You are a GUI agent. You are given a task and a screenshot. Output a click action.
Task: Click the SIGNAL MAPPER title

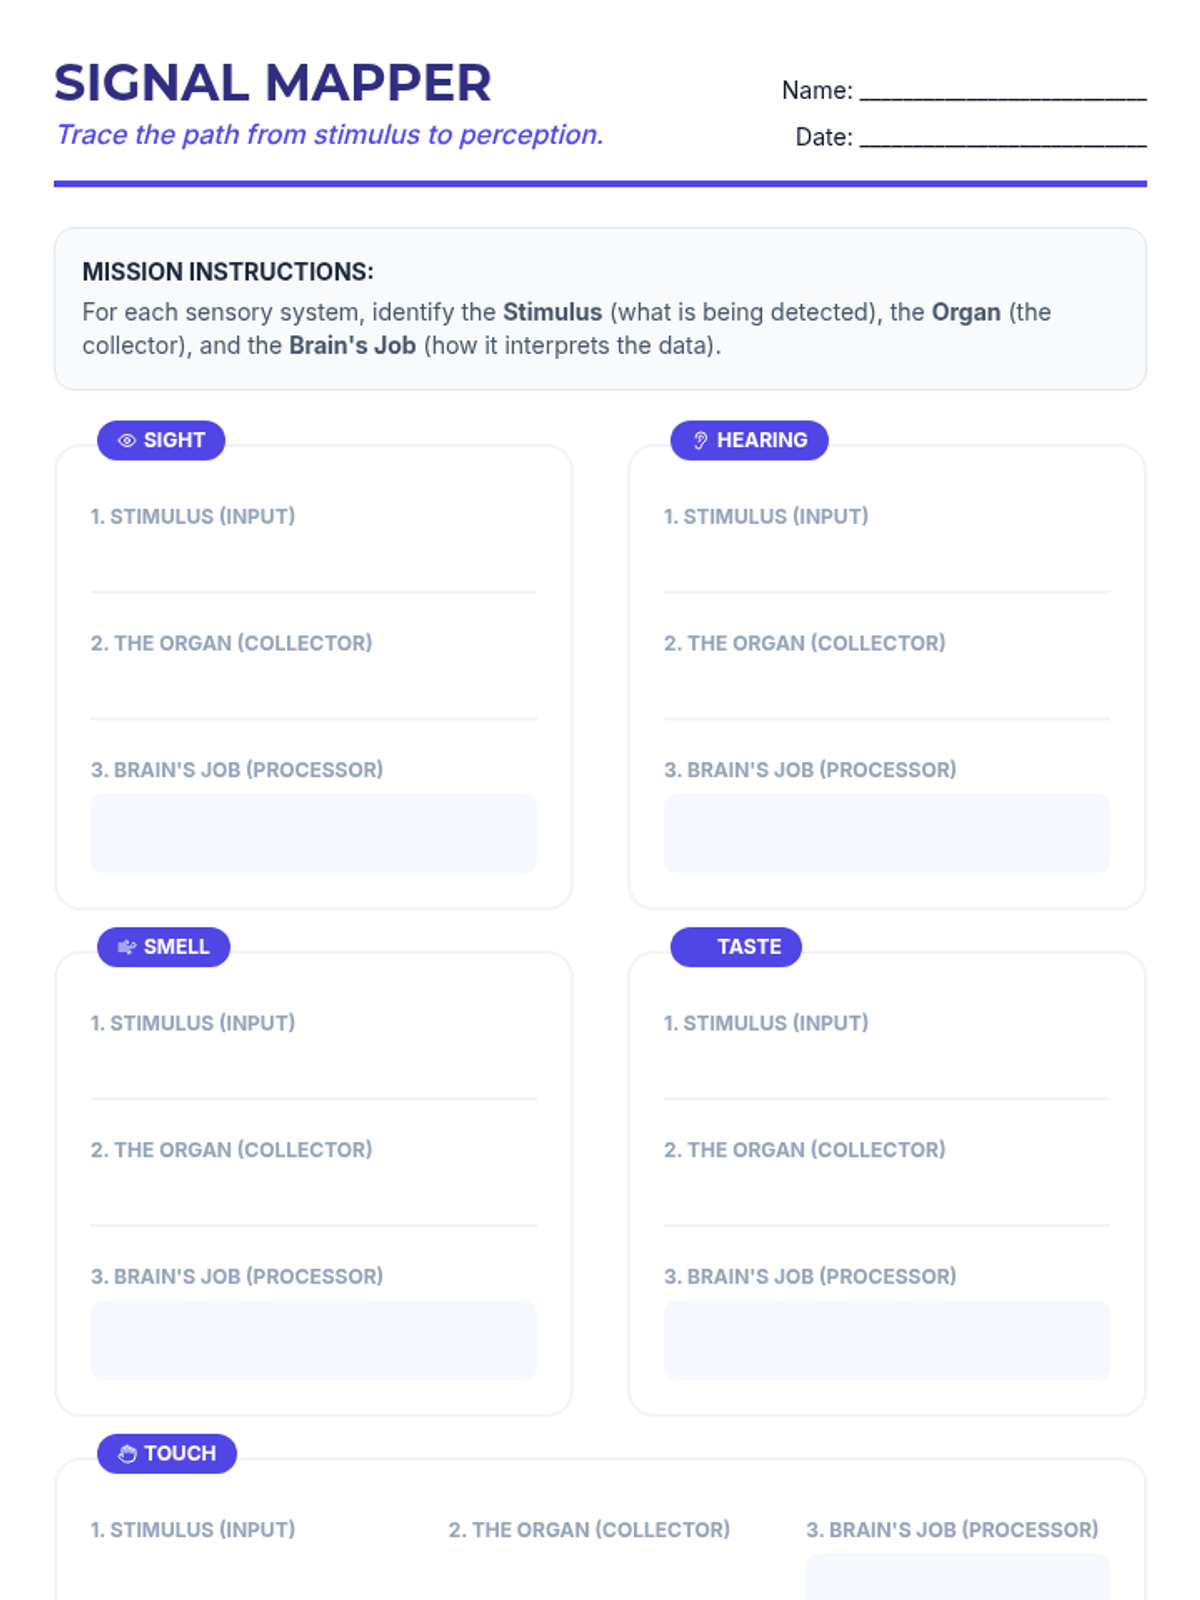(272, 83)
